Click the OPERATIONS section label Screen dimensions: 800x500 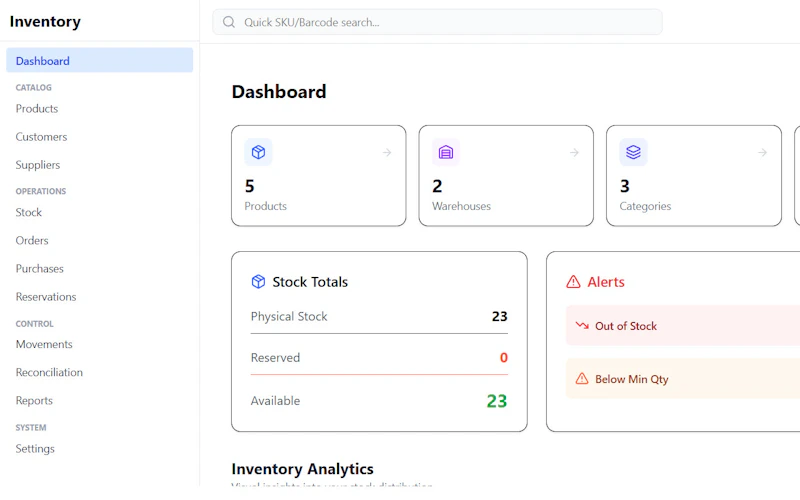point(40,191)
